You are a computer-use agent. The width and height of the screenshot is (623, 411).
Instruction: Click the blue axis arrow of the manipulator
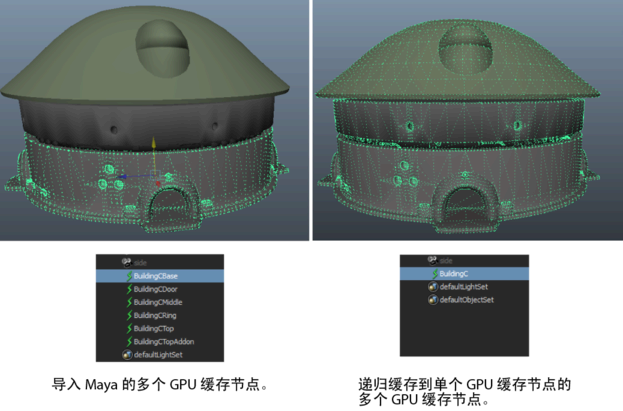tap(124, 176)
